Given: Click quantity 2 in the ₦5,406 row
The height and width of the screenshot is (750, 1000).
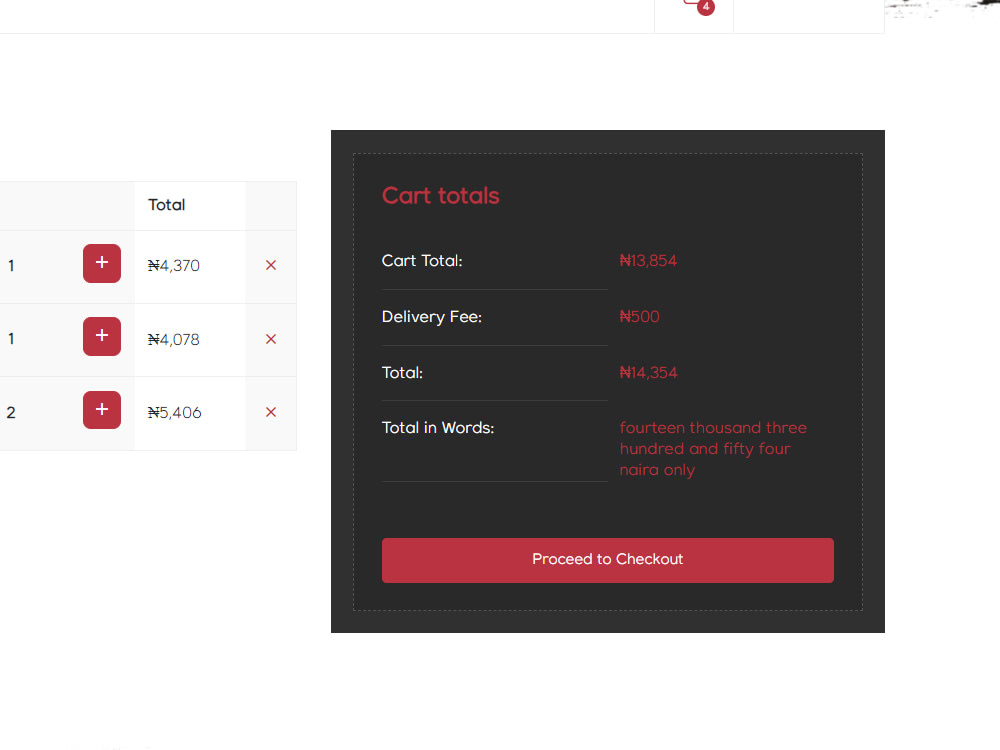Looking at the screenshot, I should click(11, 413).
